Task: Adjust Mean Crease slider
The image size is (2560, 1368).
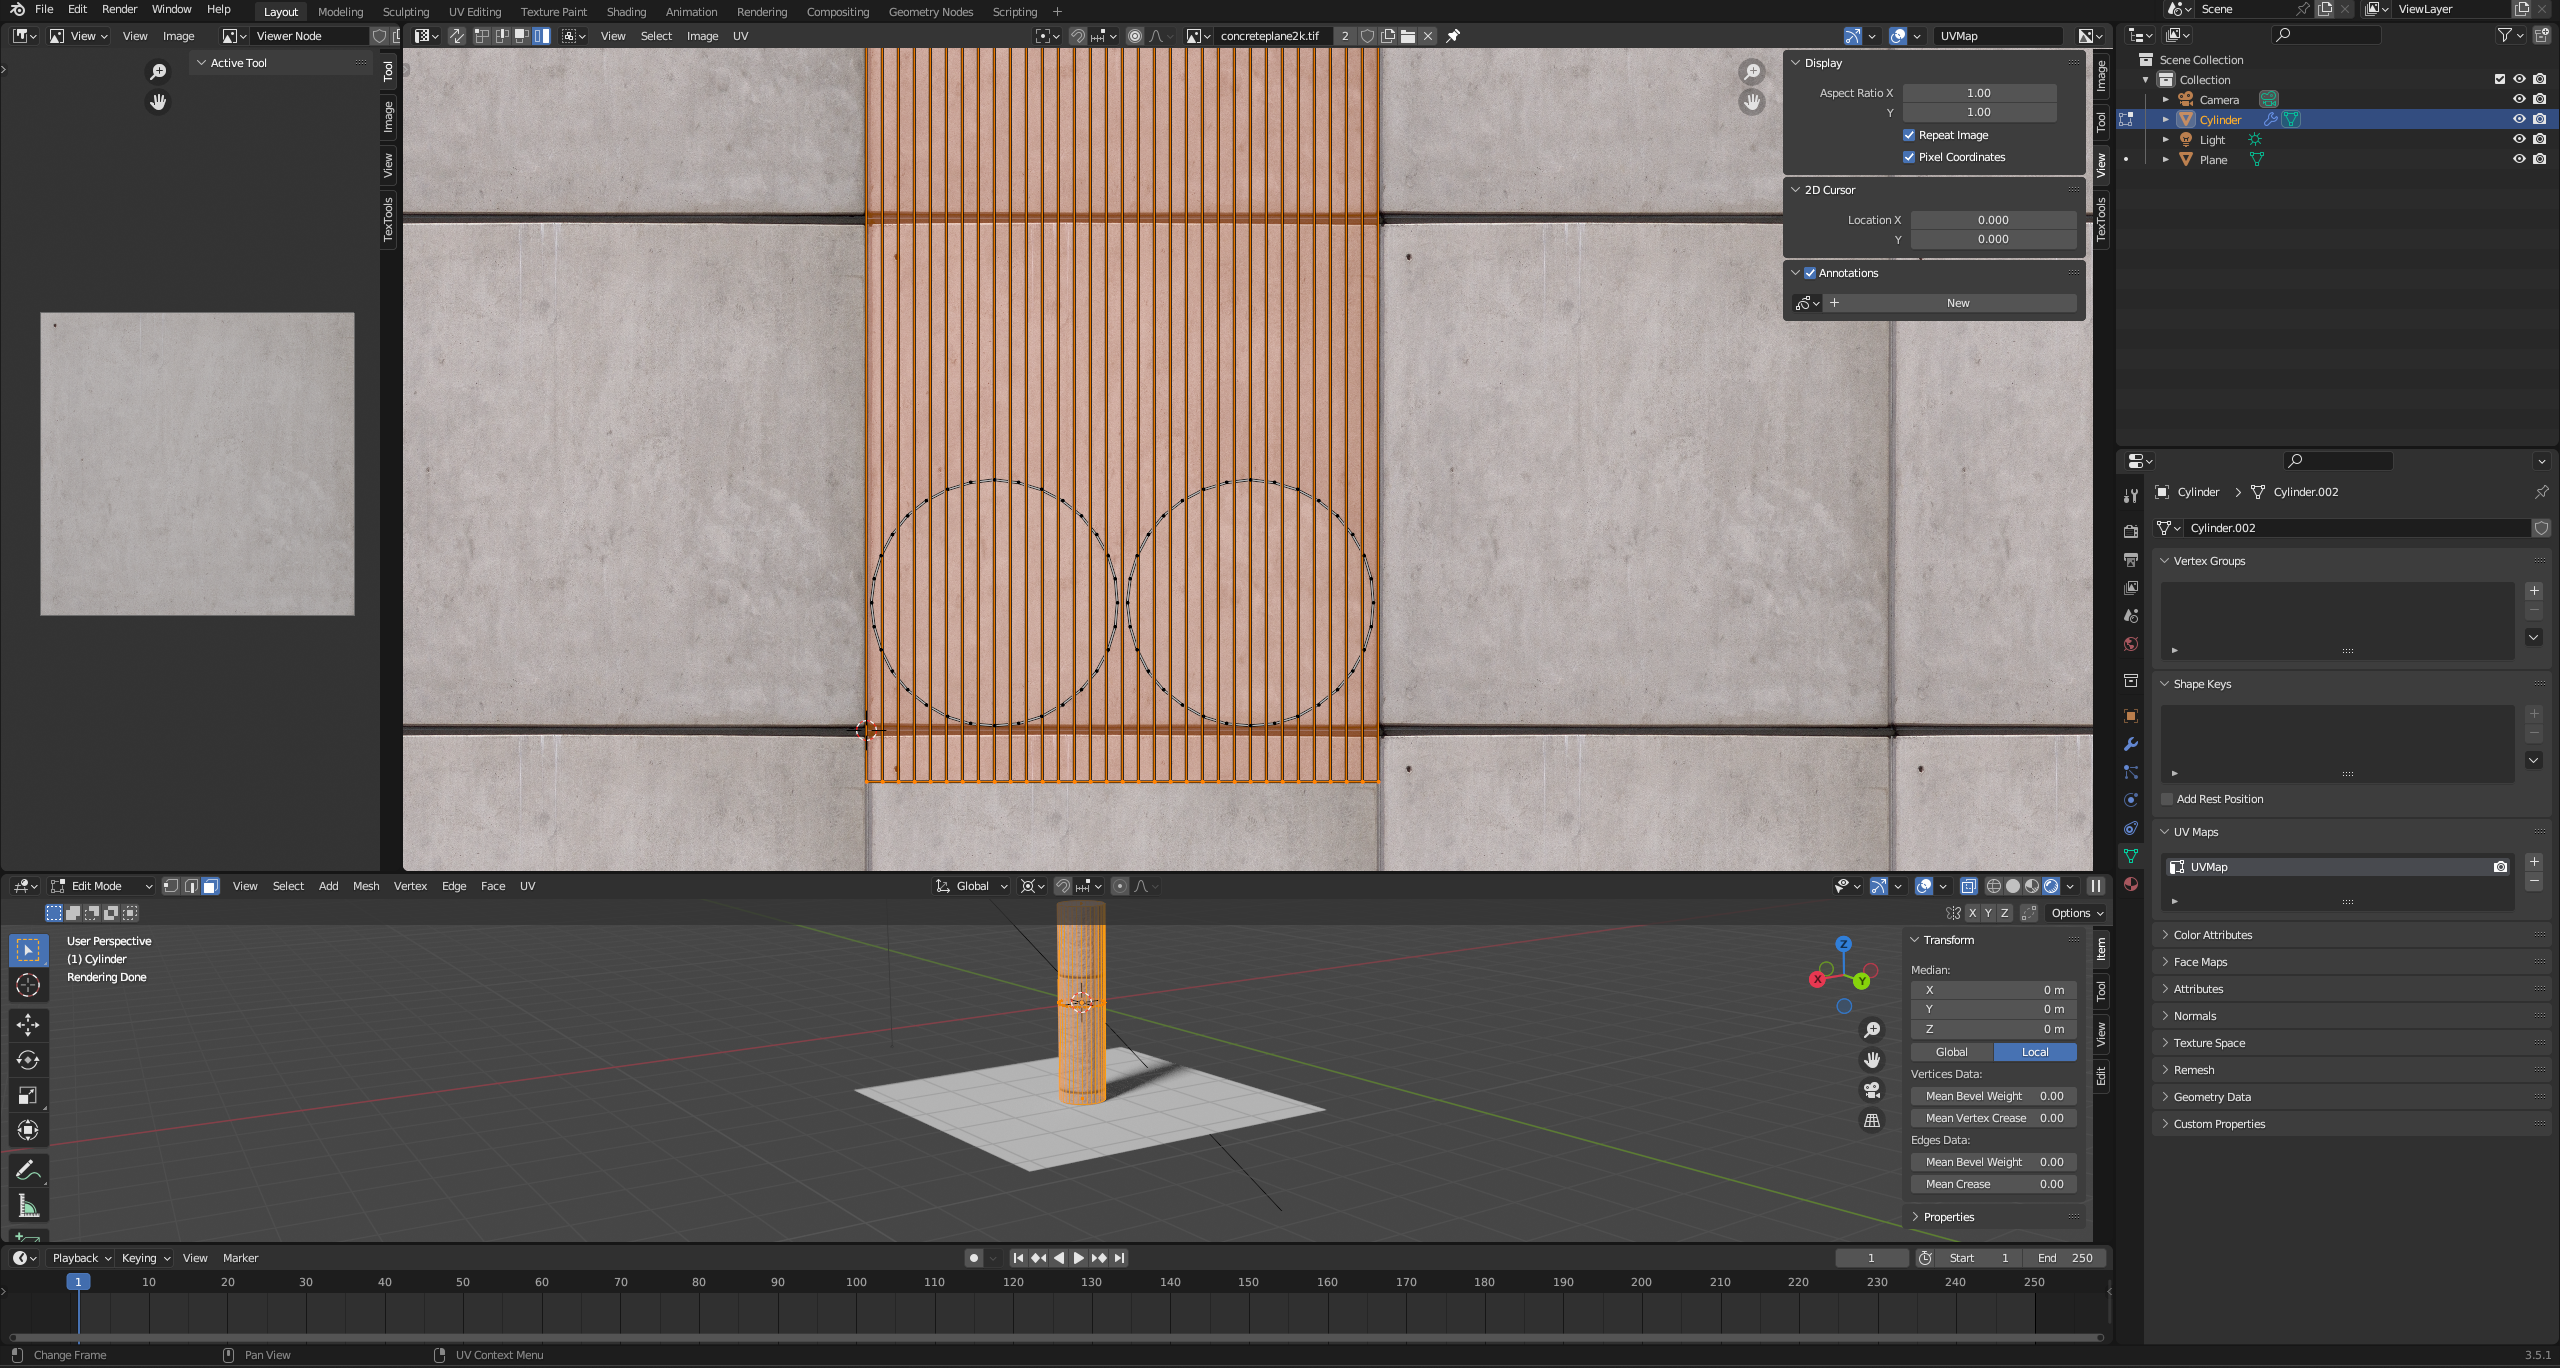Action: 1993,1184
